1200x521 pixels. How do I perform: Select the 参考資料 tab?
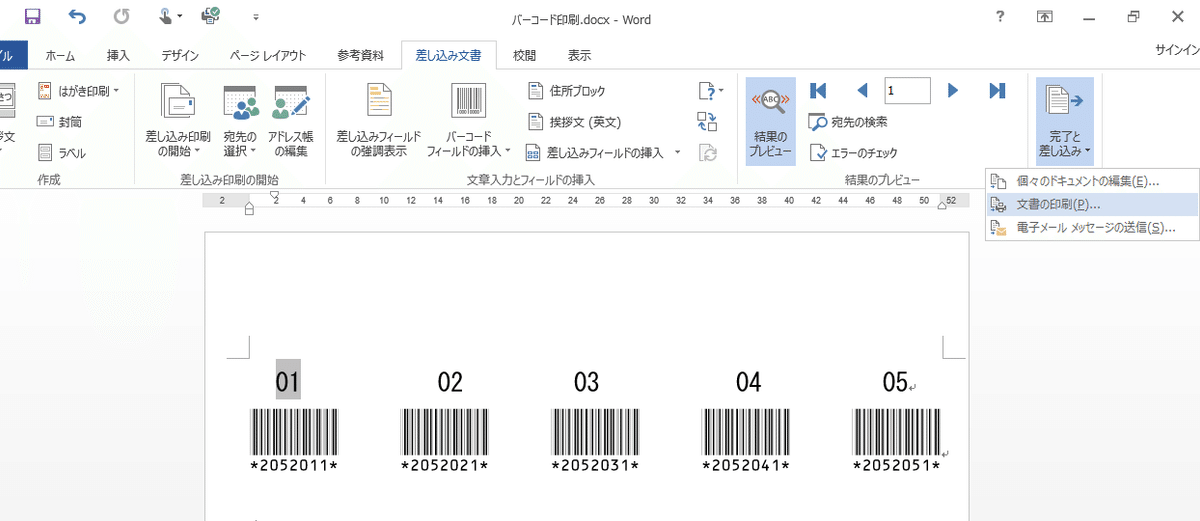(359, 56)
